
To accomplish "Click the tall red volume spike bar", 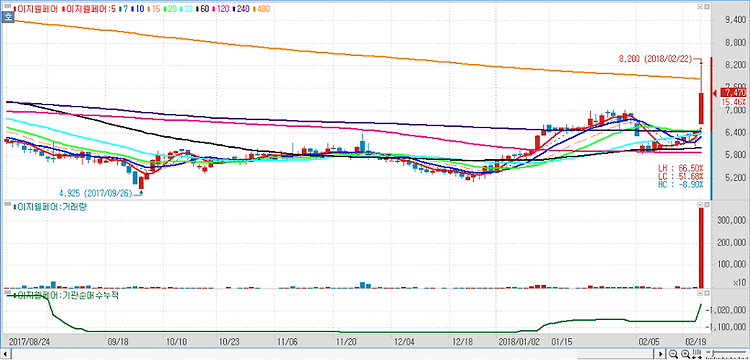I will point(701,248).
